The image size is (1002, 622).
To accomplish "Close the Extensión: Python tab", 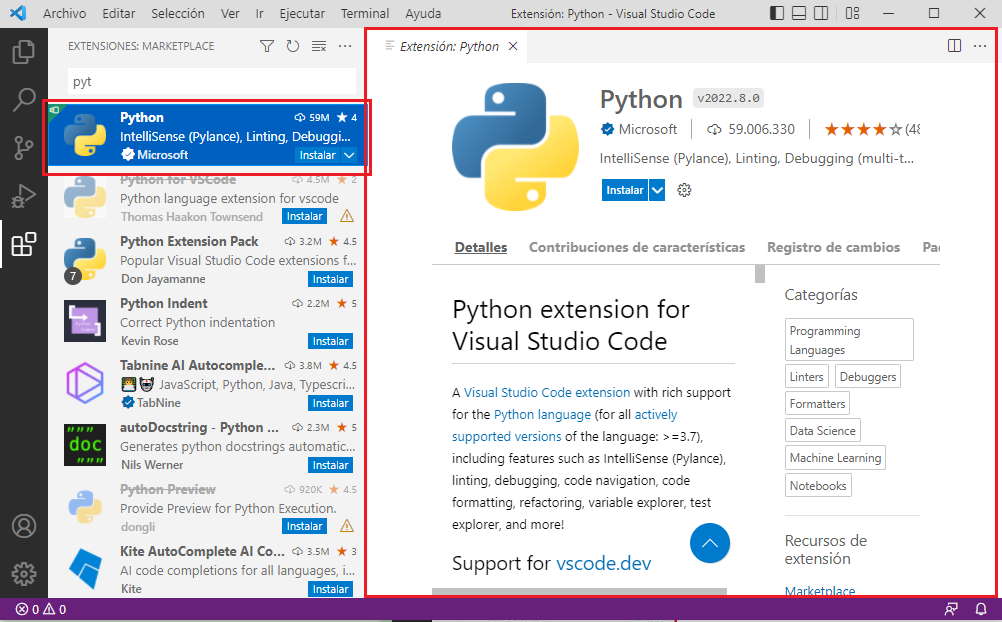I will pos(513,46).
